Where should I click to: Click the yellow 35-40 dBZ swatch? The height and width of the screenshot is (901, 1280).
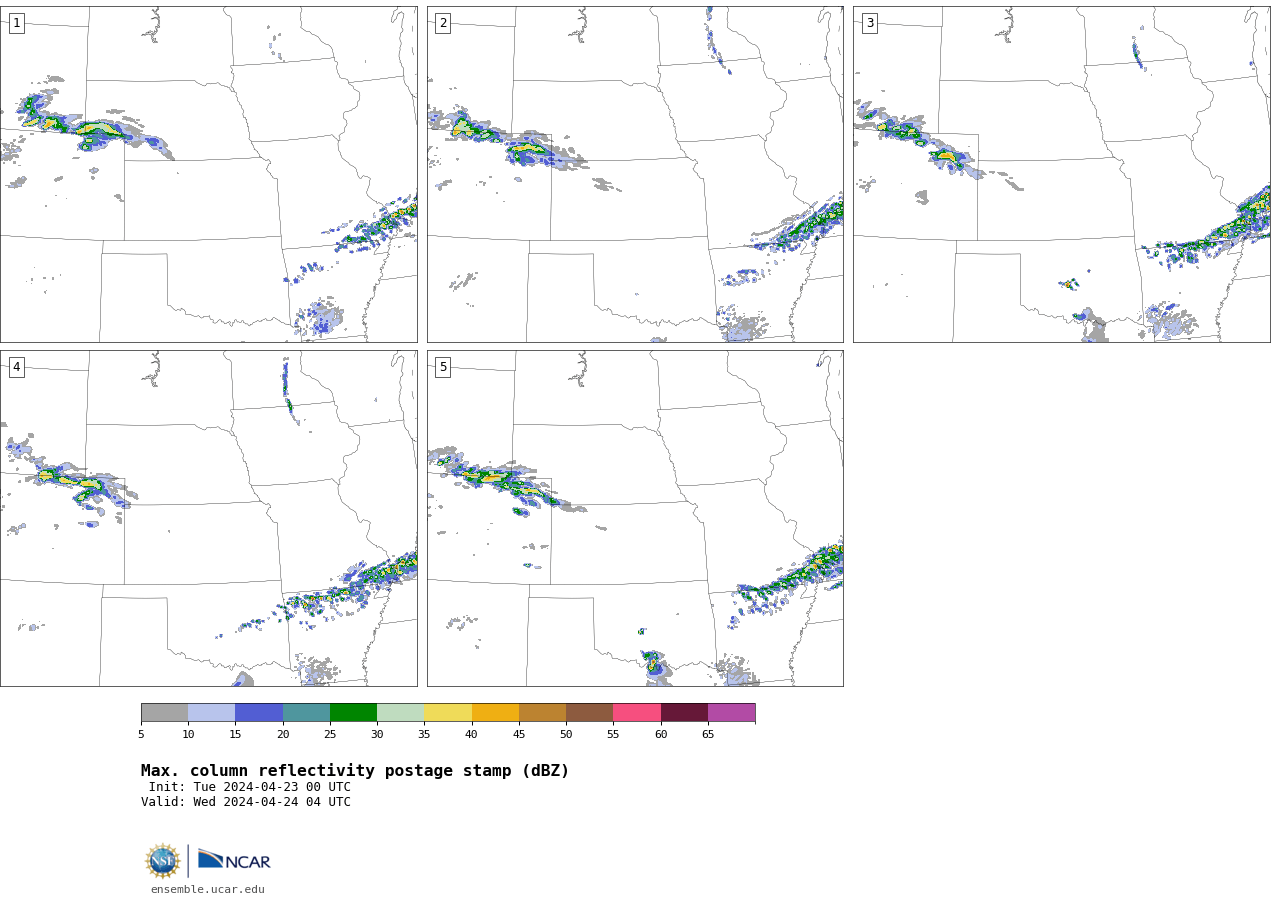coord(448,712)
